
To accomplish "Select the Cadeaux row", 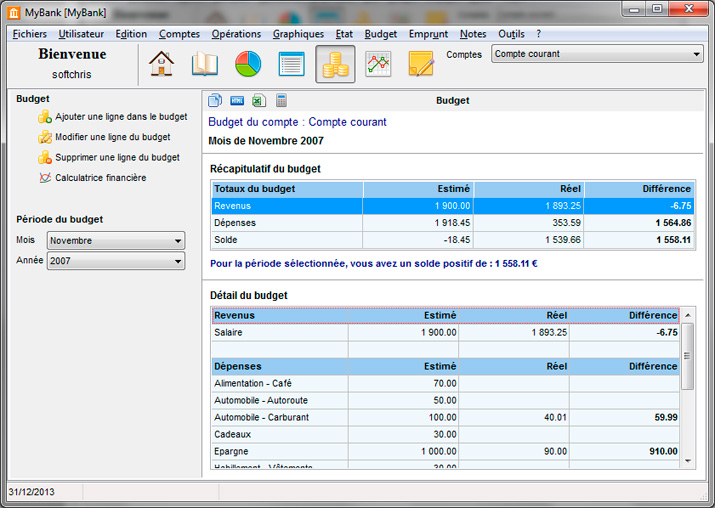I will coord(446,434).
